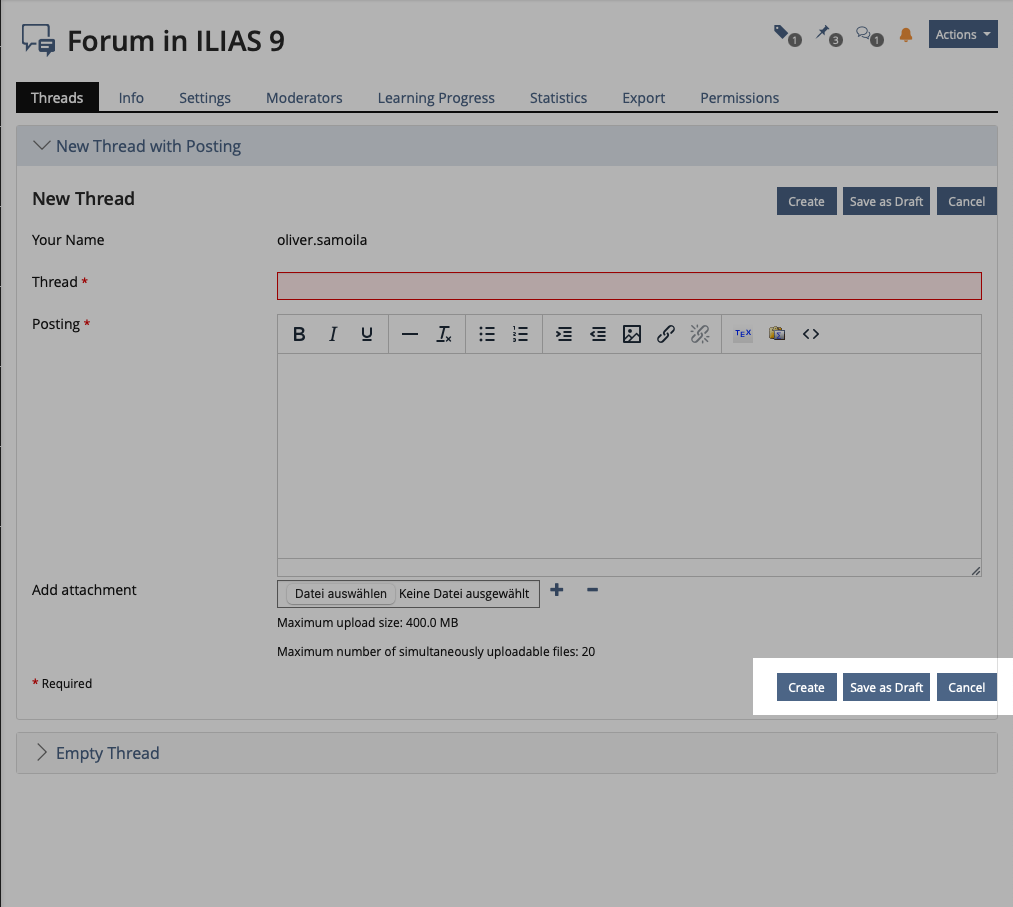Insert a TeX formula via the toolbar

[742, 334]
